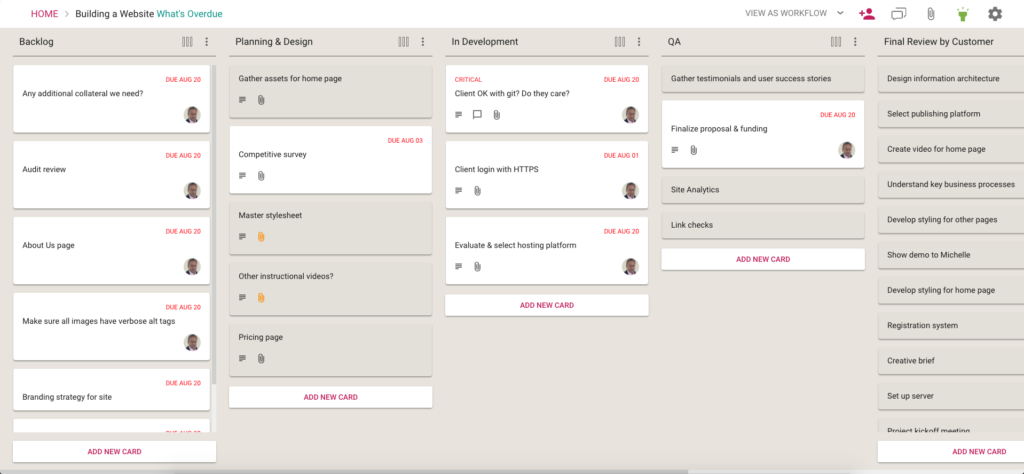Screen dimensions: 1024x474
Task: Click description icon on Pricing page card
Action: [242, 358]
